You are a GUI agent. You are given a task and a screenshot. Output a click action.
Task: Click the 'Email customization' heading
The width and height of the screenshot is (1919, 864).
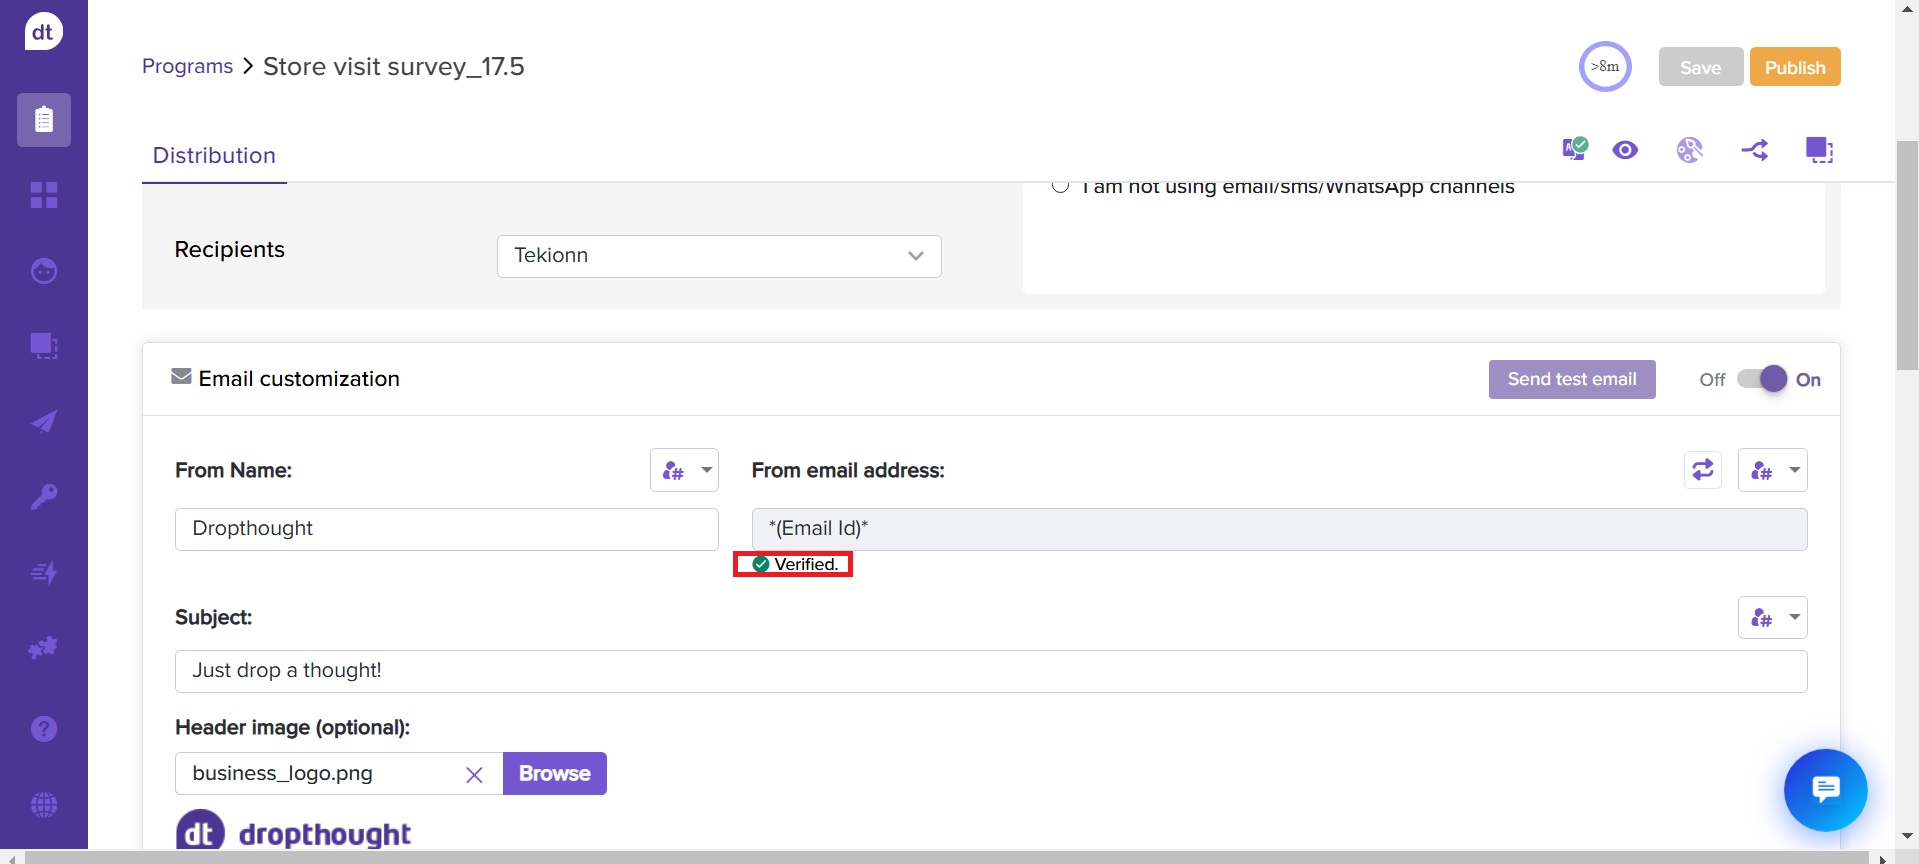click(x=299, y=379)
